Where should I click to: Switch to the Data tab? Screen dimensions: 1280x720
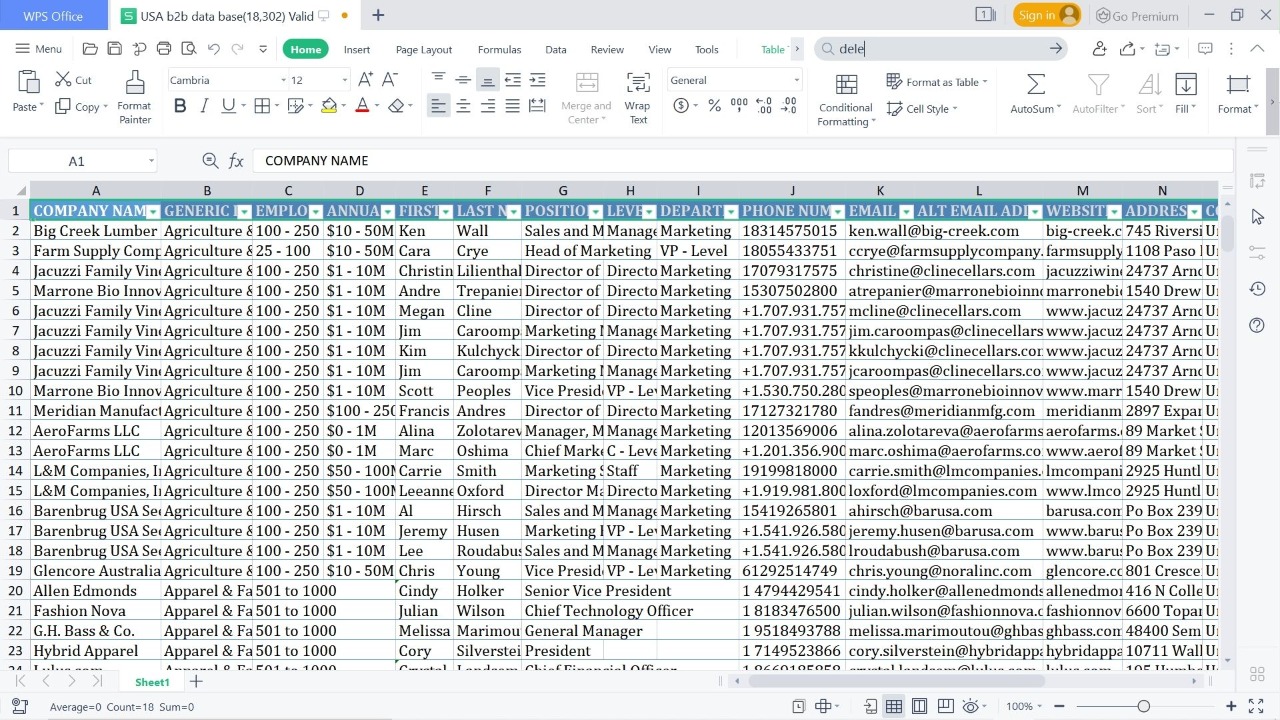556,49
